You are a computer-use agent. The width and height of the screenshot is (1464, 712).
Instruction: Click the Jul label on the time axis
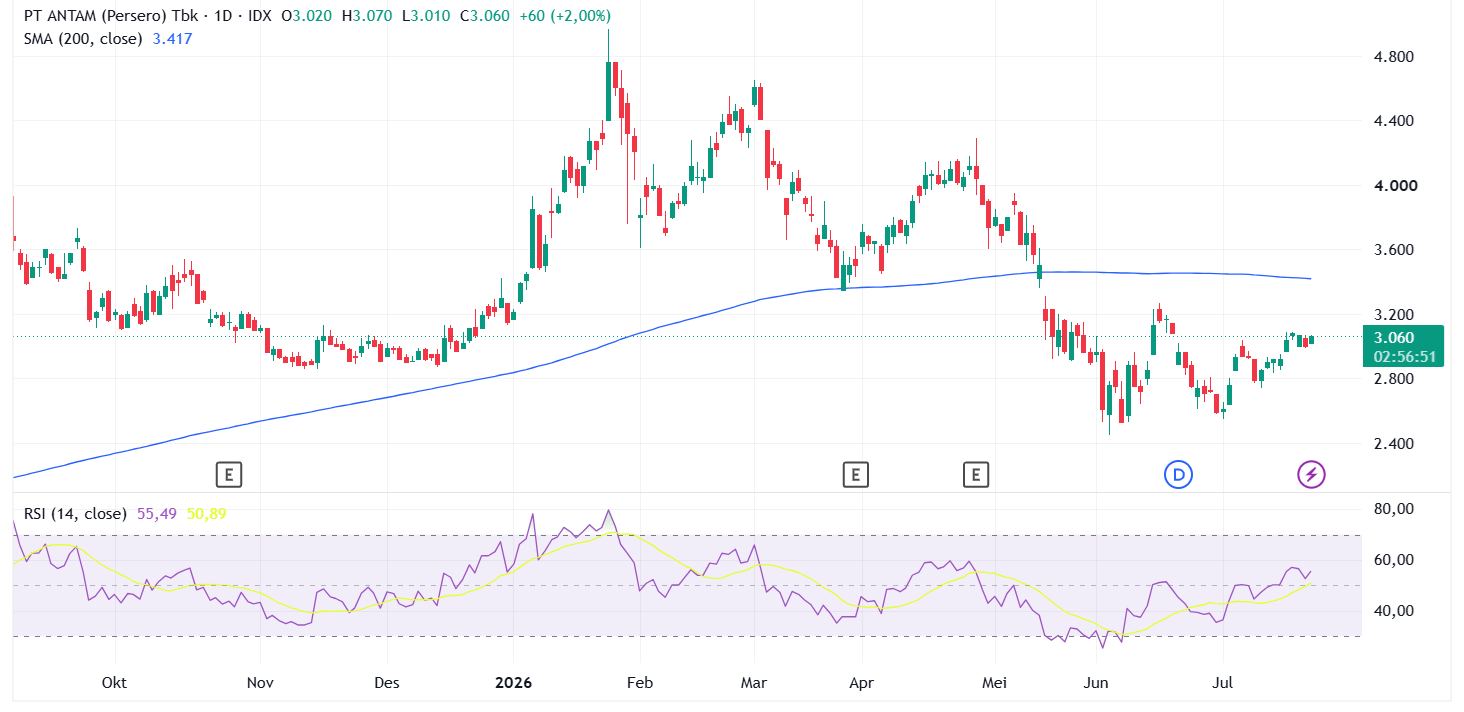[1223, 683]
